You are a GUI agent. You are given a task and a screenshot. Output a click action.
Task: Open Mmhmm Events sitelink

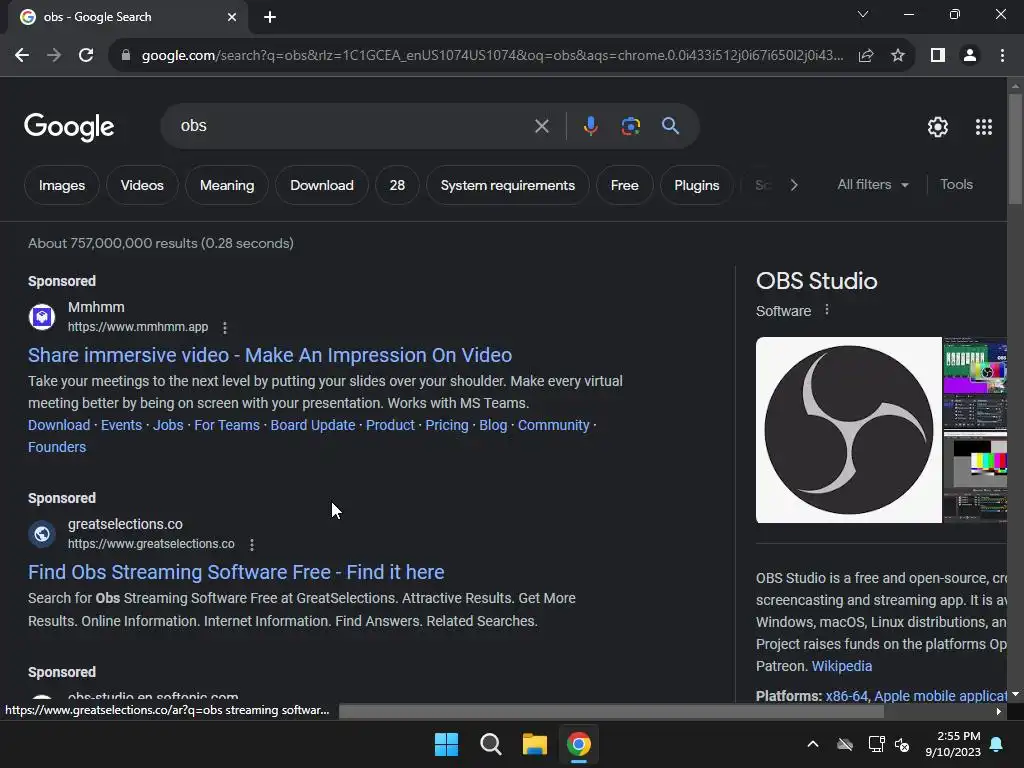coord(121,425)
